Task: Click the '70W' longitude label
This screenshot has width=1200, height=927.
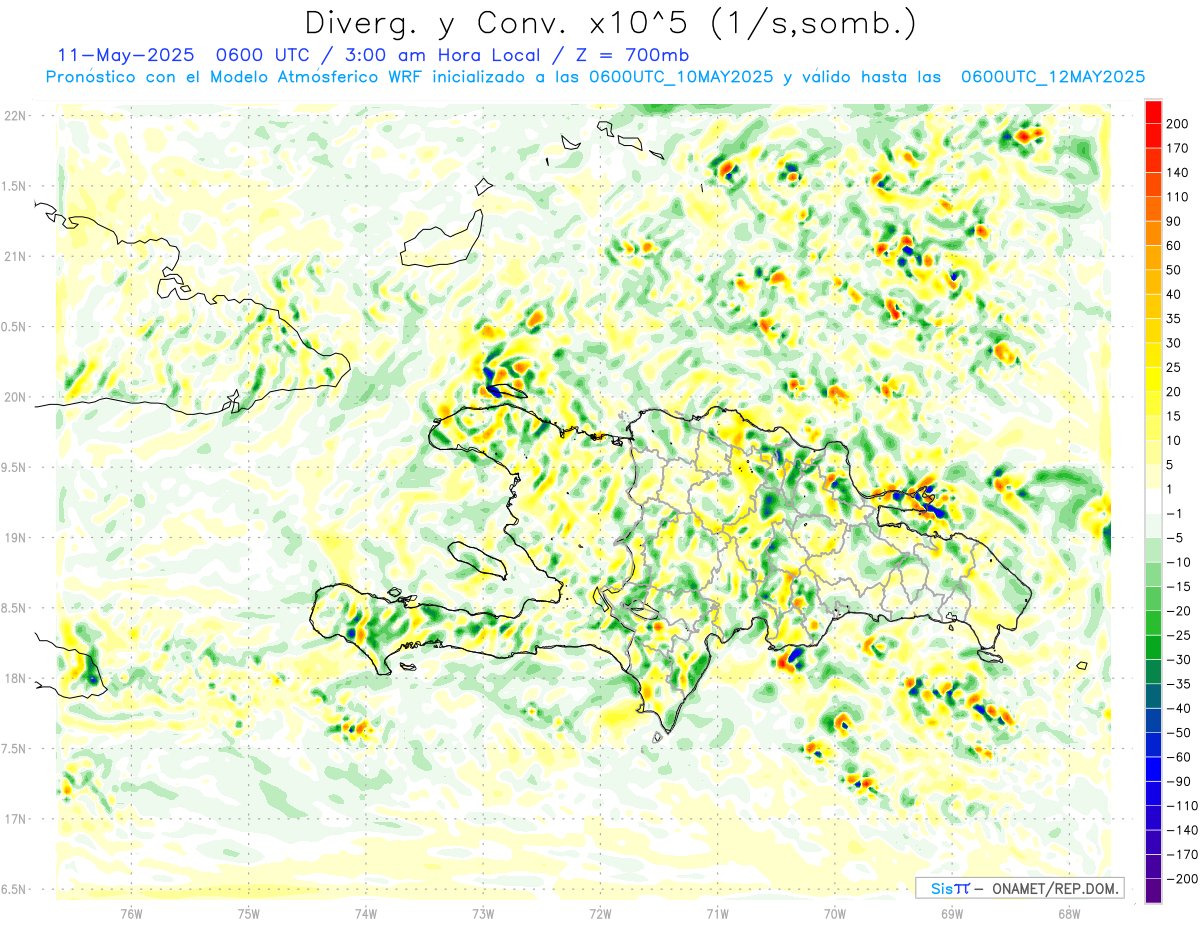Action: [835, 915]
